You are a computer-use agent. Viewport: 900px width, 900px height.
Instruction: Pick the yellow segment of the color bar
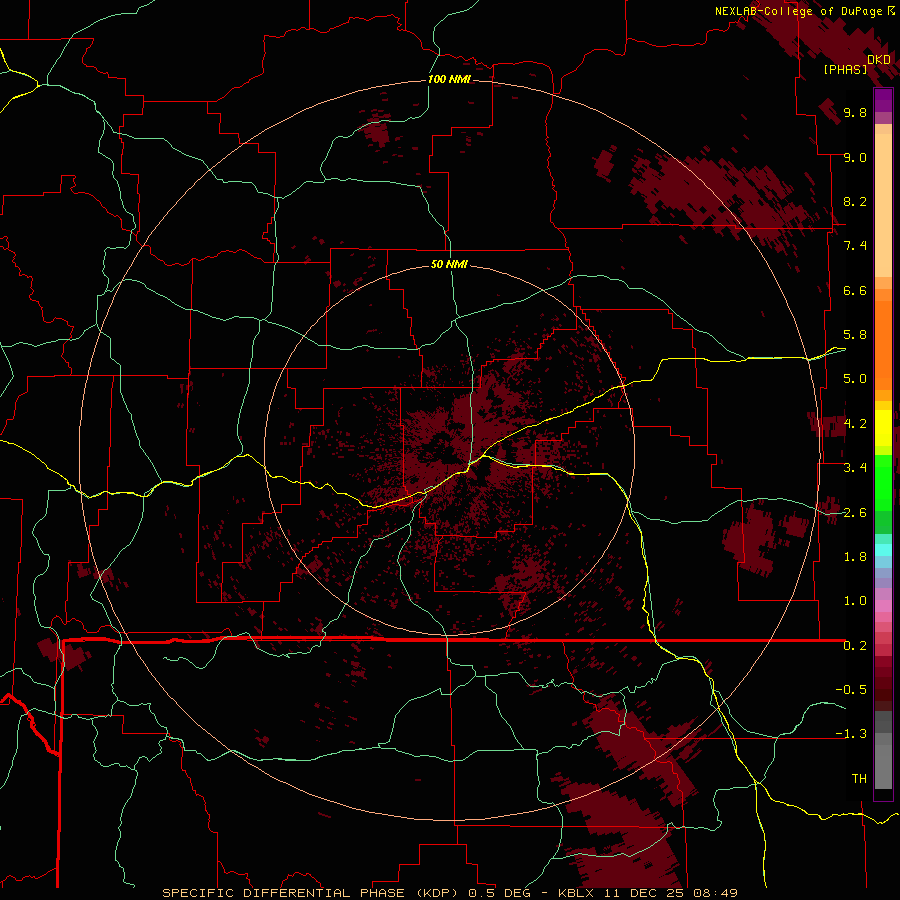click(883, 428)
